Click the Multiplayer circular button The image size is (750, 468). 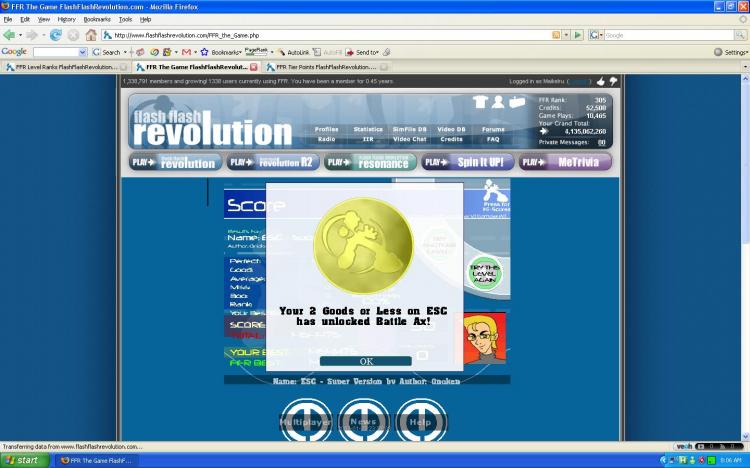coord(306,422)
